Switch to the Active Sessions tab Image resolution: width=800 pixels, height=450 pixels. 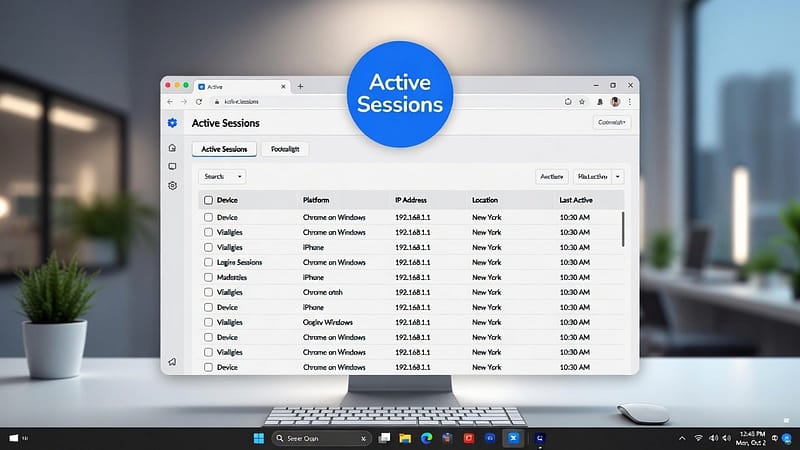[224, 149]
